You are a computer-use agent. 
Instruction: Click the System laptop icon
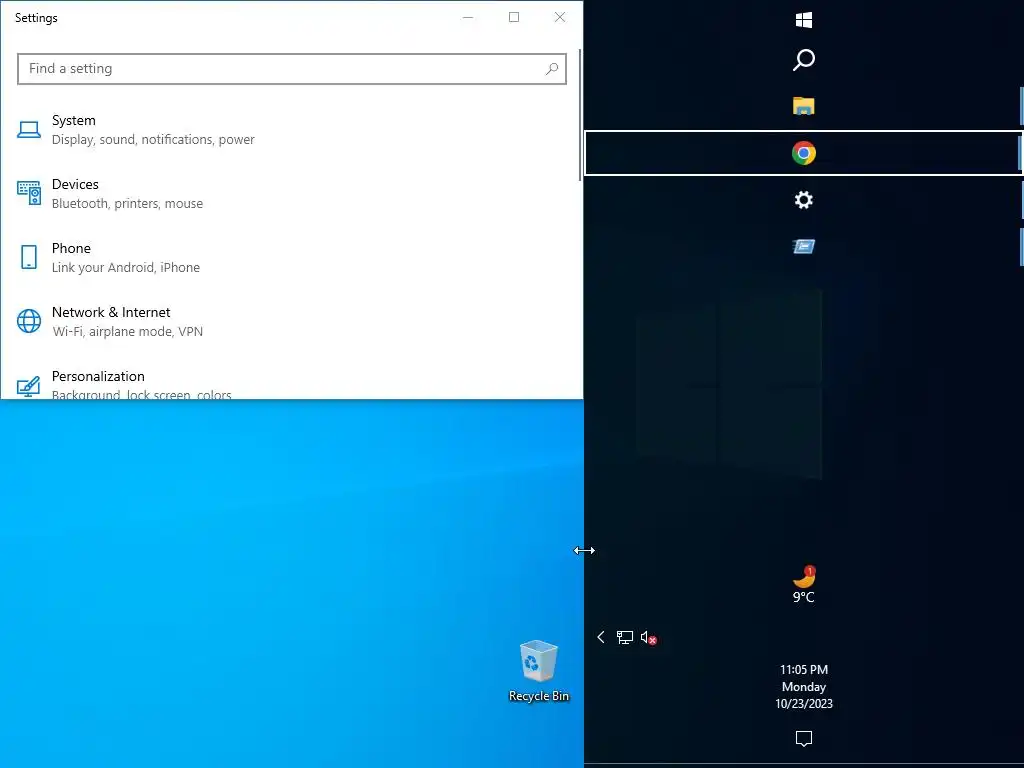29,130
